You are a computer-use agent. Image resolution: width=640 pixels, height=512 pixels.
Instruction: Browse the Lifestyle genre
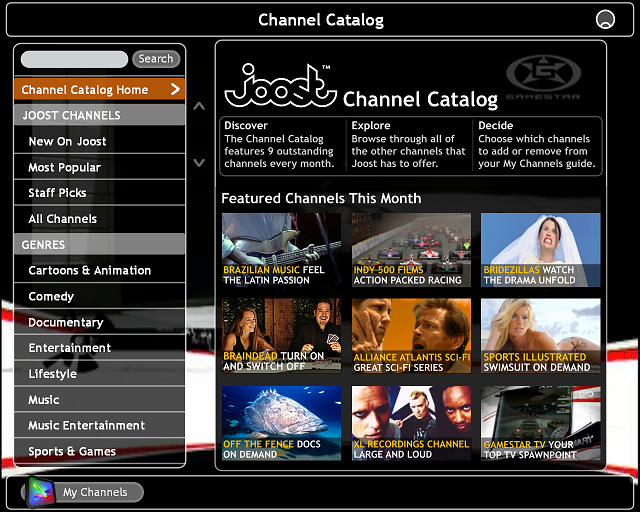tap(100, 374)
